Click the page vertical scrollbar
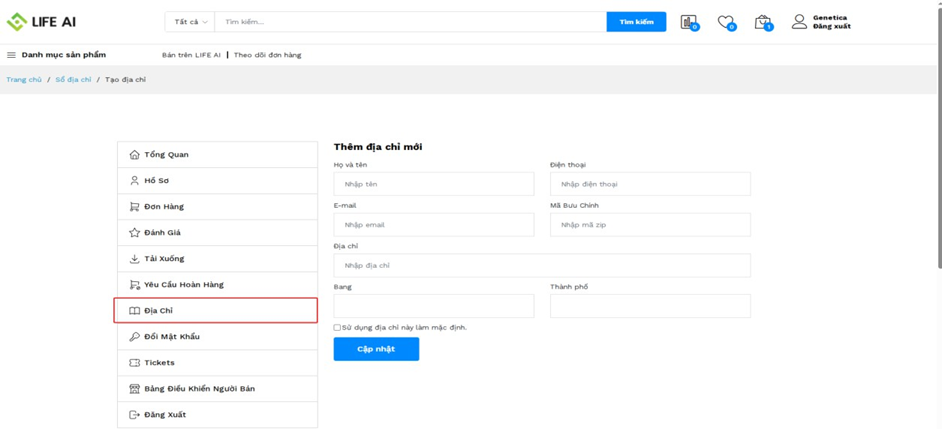The height and width of the screenshot is (429, 942). (x=938, y=150)
